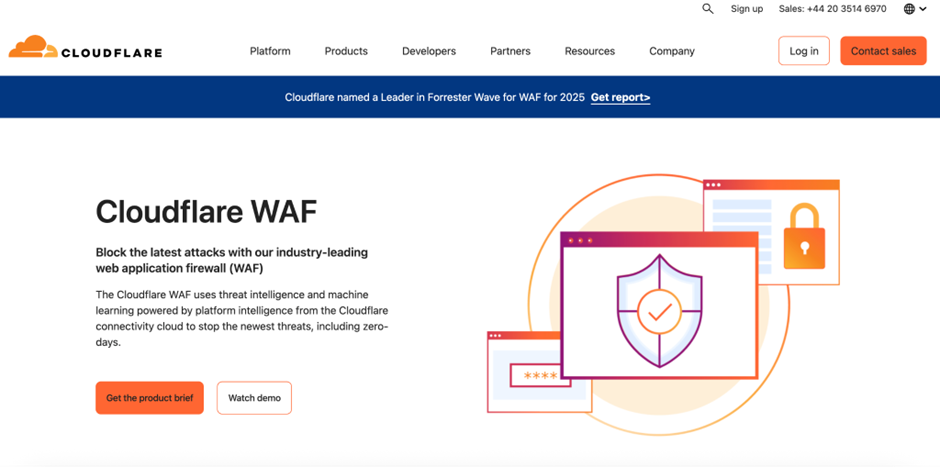This screenshot has width=940, height=467.
Task: Click the Log in button
Action: [x=804, y=51]
